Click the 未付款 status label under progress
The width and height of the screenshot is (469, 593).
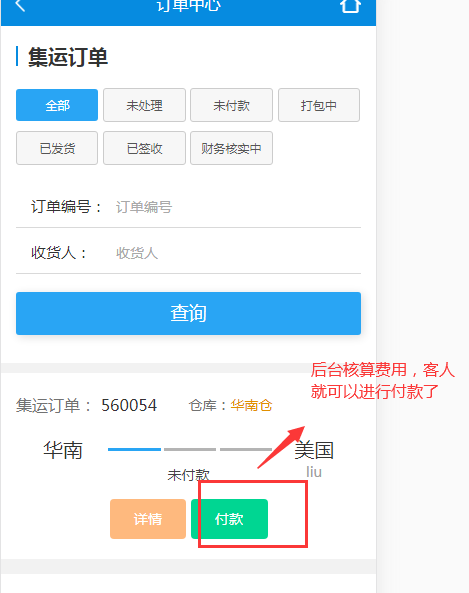click(x=188, y=475)
